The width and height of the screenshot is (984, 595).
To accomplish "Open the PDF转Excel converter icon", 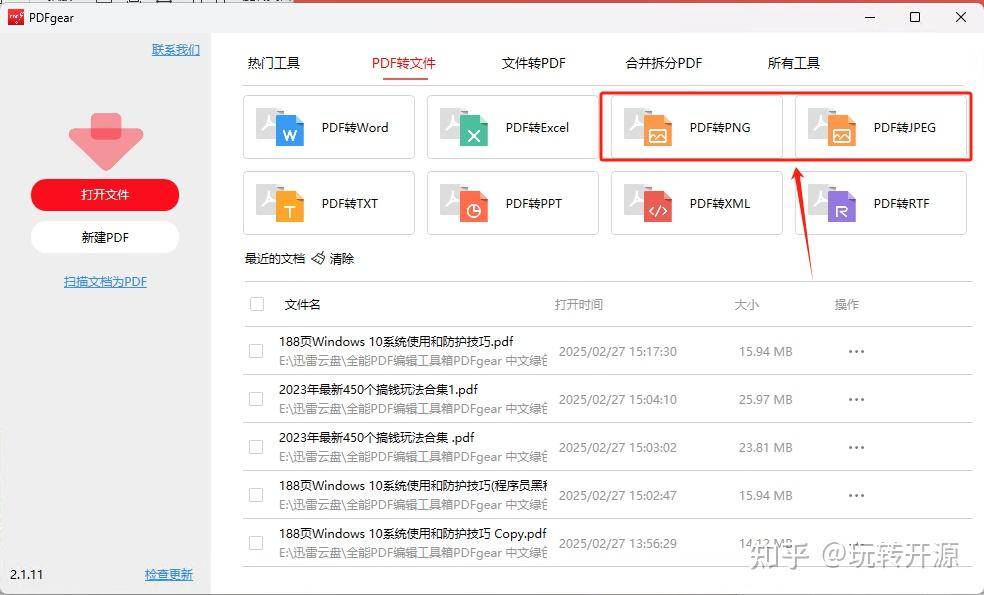I will [x=464, y=127].
